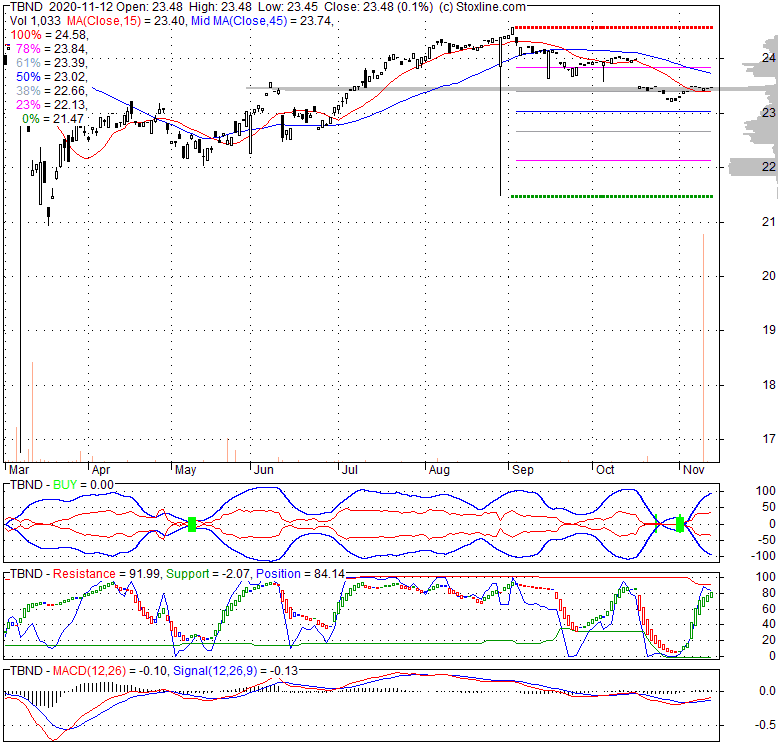Click the 'Oct' month axis label
This screenshot has width=780, height=745.
click(x=605, y=470)
